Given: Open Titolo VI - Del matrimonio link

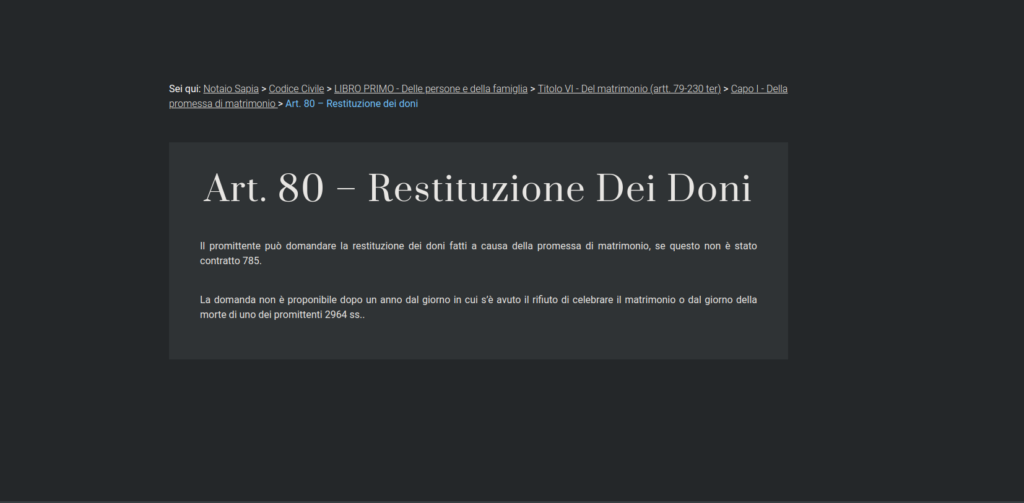Looking at the screenshot, I should [629, 89].
